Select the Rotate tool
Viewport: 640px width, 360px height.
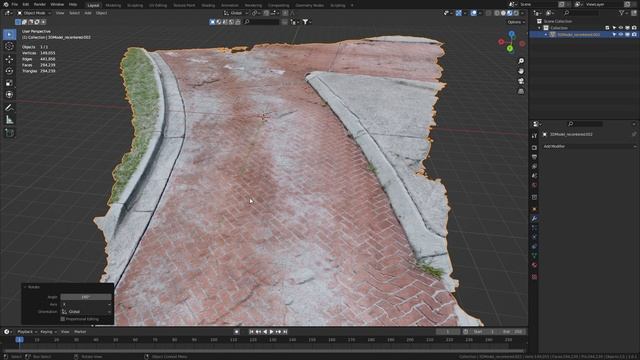(9, 71)
